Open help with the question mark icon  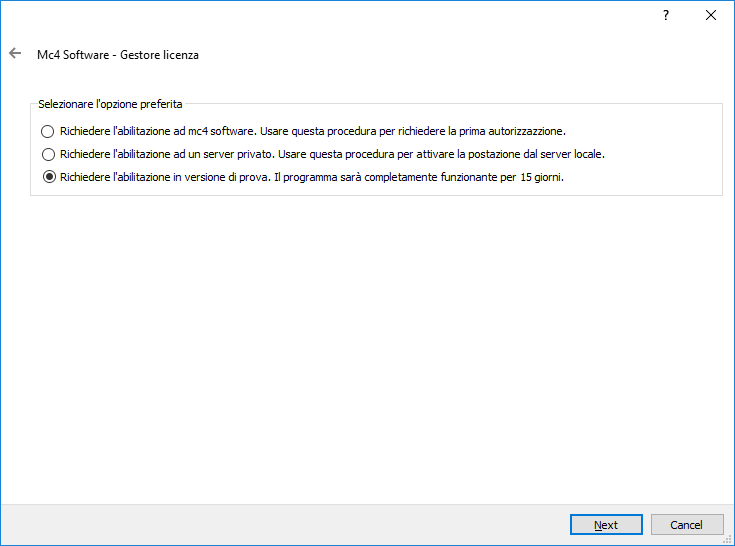(666, 16)
